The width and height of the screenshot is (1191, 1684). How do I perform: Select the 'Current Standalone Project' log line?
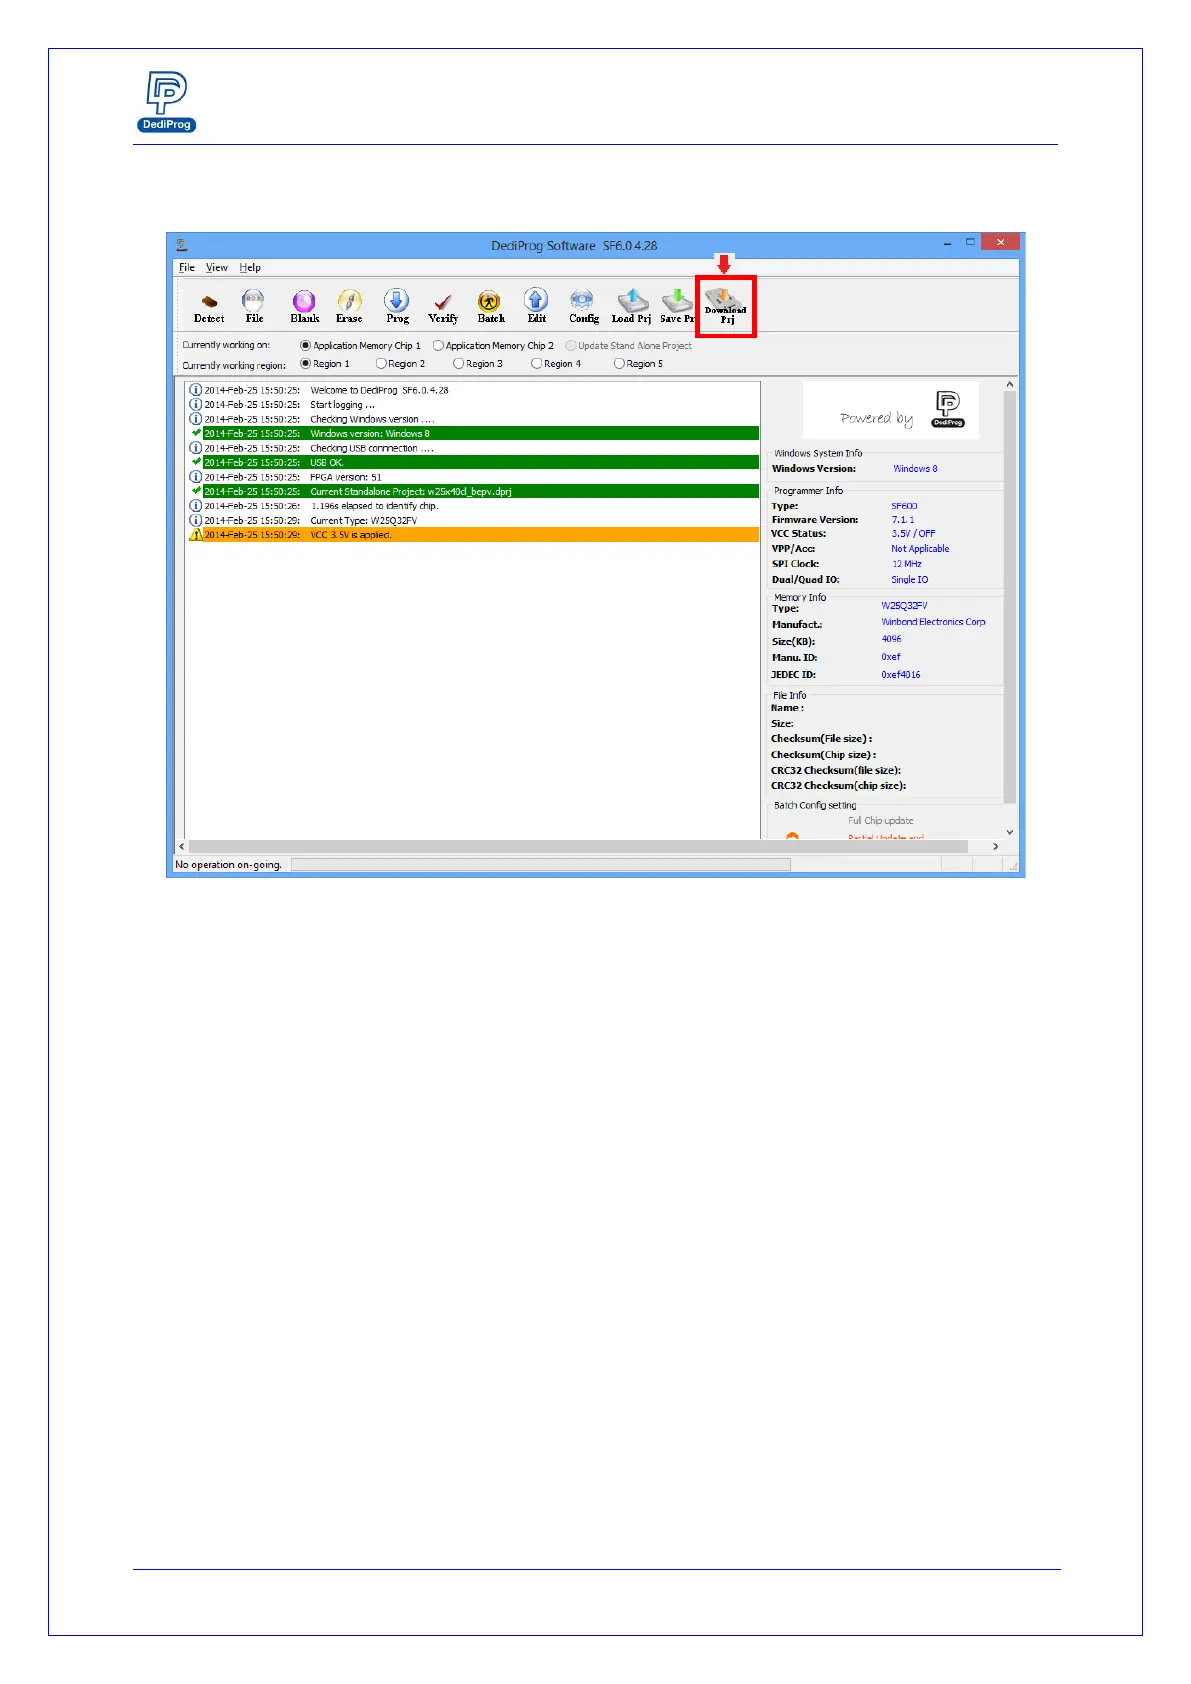click(x=473, y=492)
